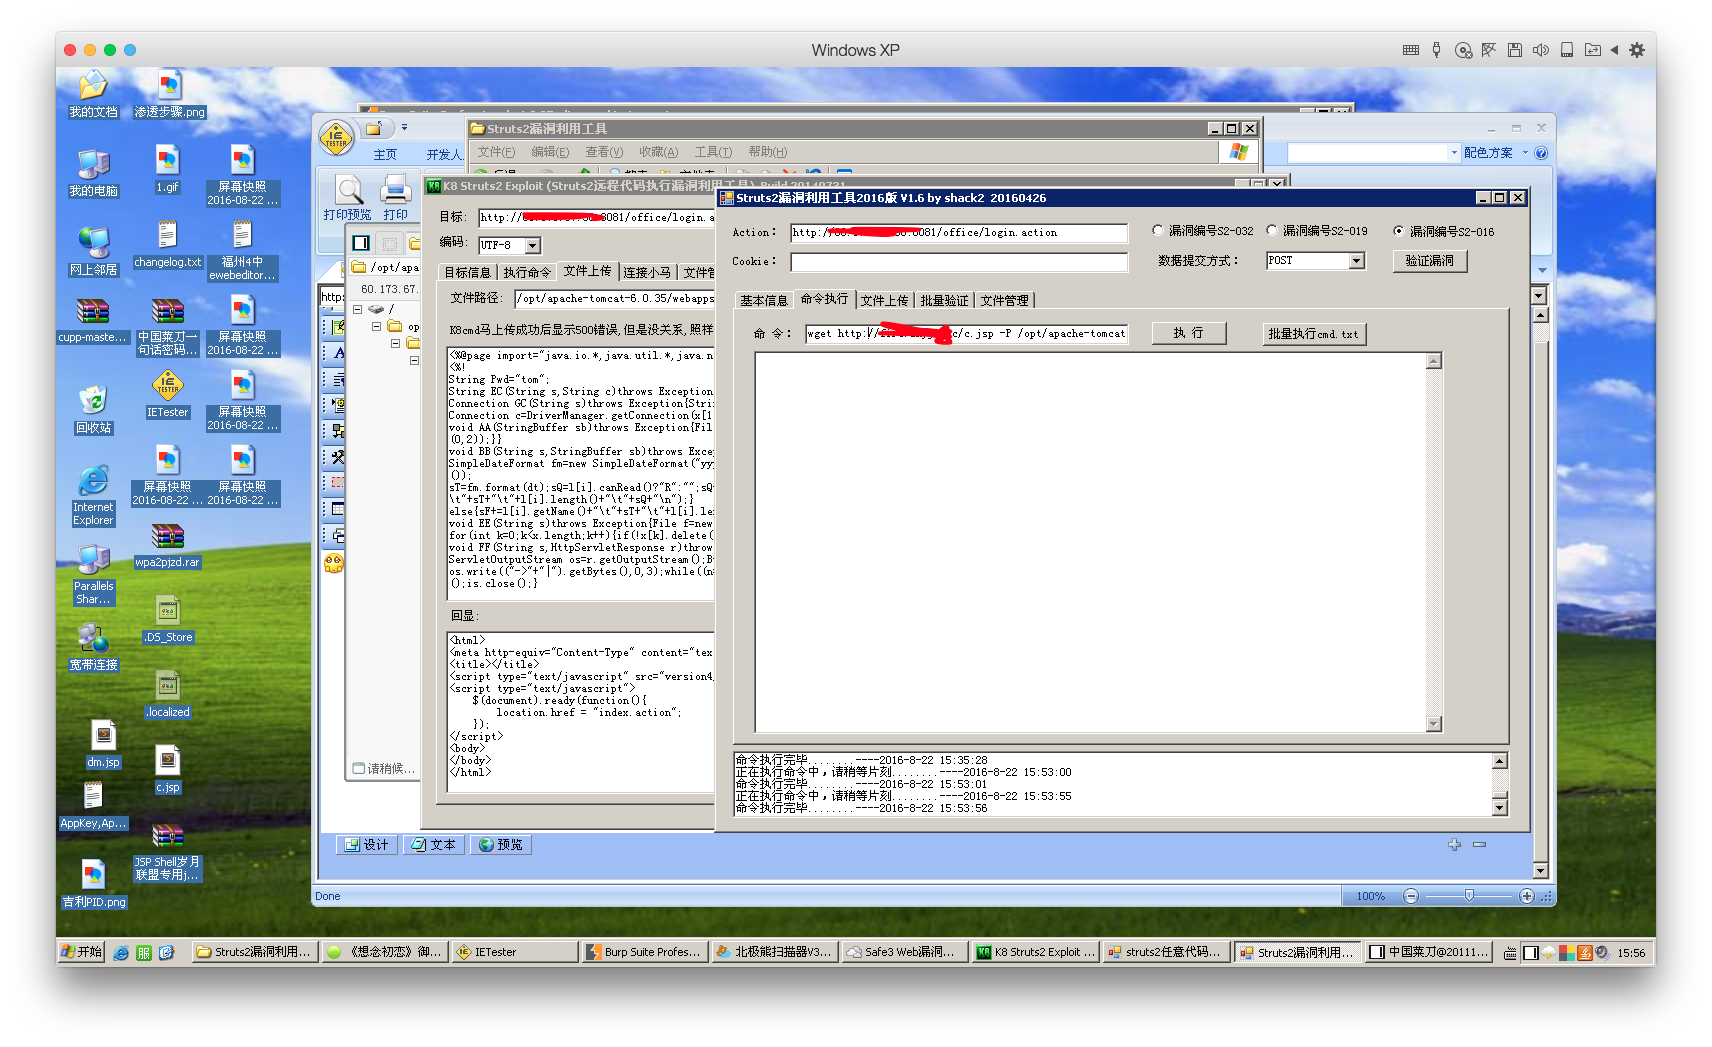This screenshot has width=1712, height=1047.
Task: Open Parallels settings gear icon
Action: tap(1637, 50)
